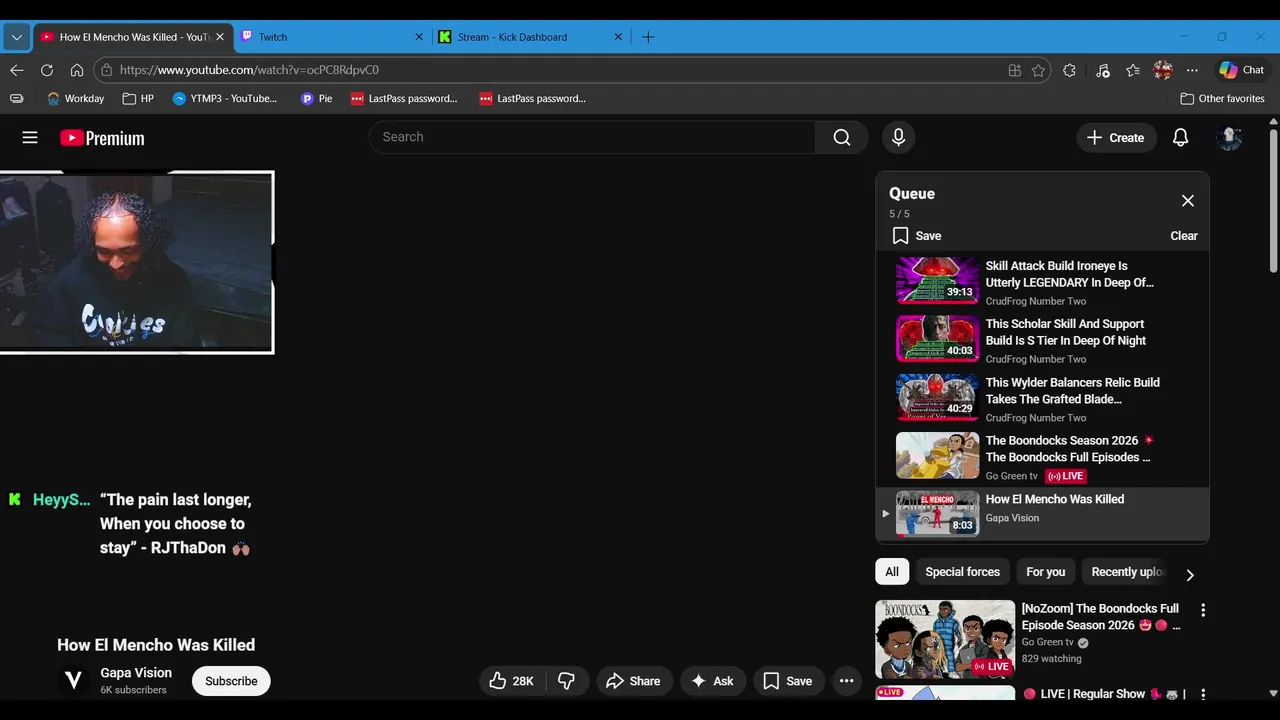Select the All filter chip
The height and width of the screenshot is (720, 1280).
[892, 572]
